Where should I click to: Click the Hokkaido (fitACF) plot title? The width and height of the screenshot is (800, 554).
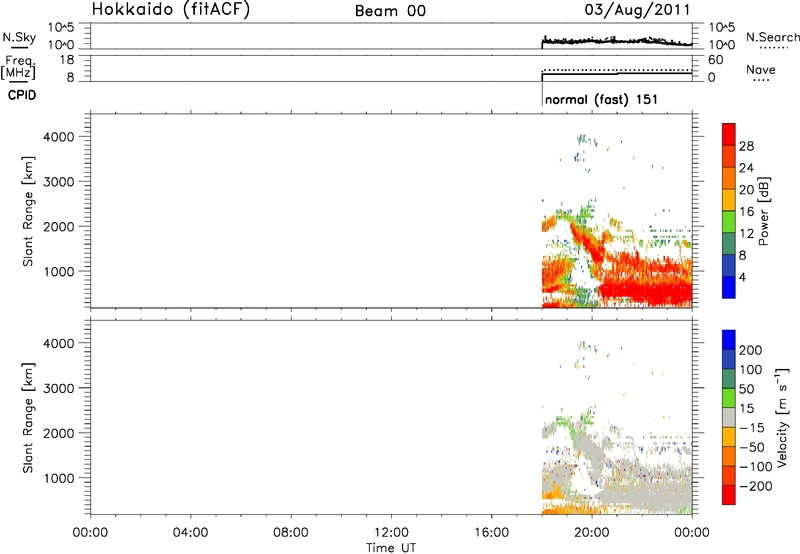171,9
